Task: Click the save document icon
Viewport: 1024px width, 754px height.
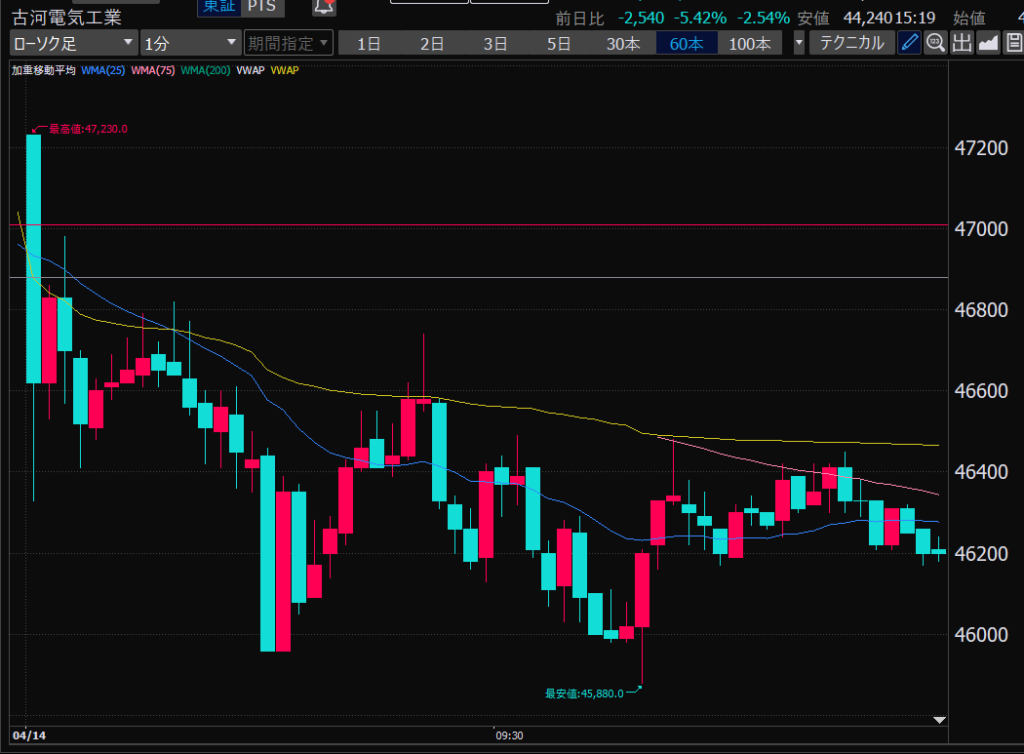Action: (1013, 42)
